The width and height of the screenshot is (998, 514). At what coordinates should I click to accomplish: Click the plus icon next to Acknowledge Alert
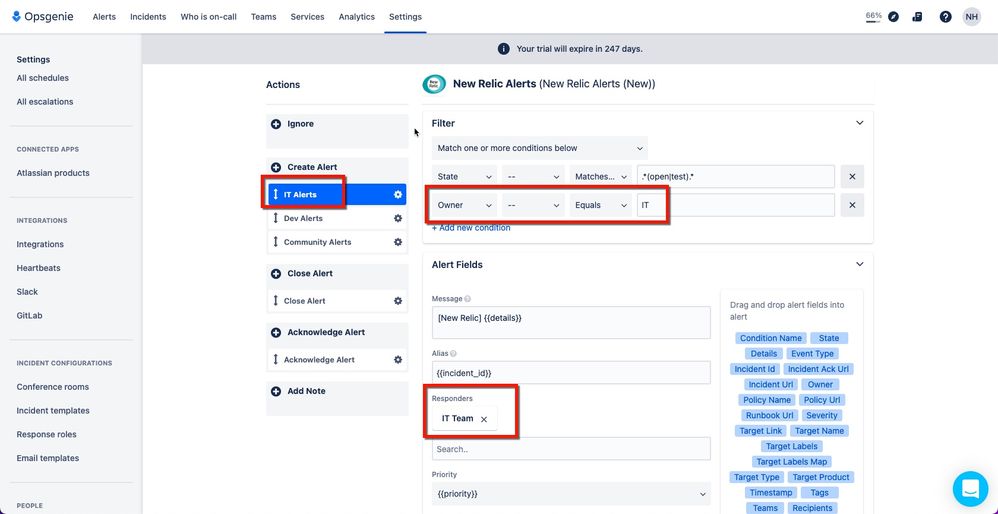coord(276,332)
